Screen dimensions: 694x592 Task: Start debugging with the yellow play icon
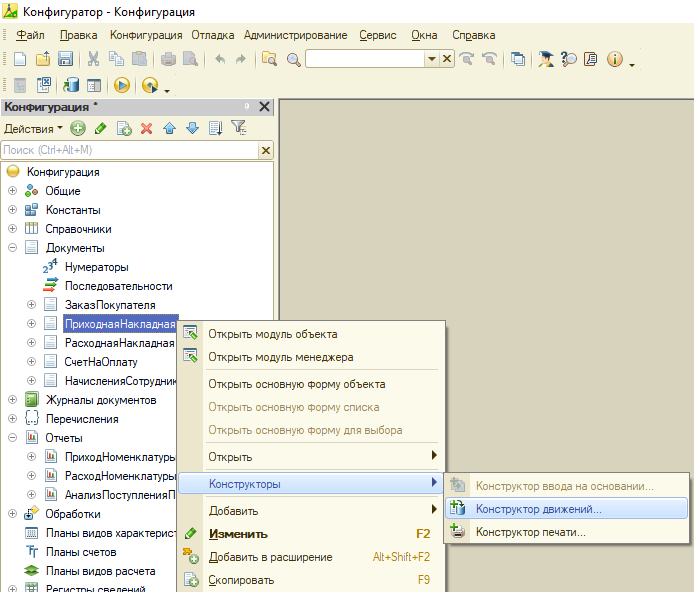pyautogui.click(x=122, y=85)
